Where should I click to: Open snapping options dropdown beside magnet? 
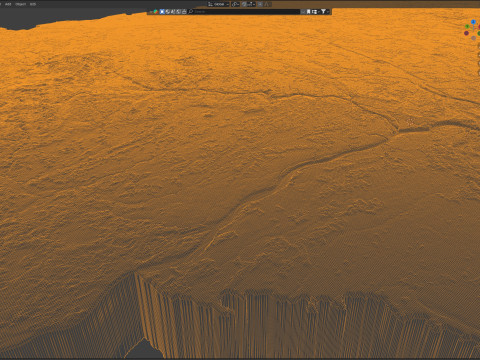click(x=251, y=4)
